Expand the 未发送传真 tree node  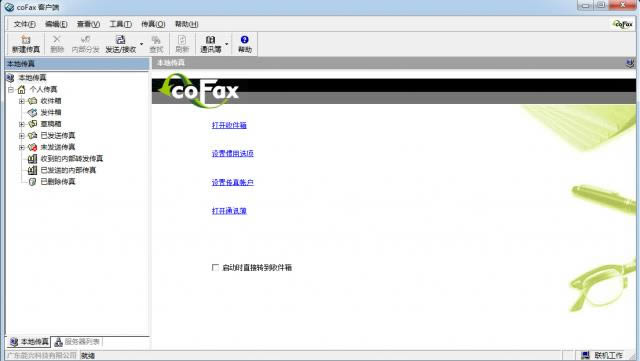point(22,147)
